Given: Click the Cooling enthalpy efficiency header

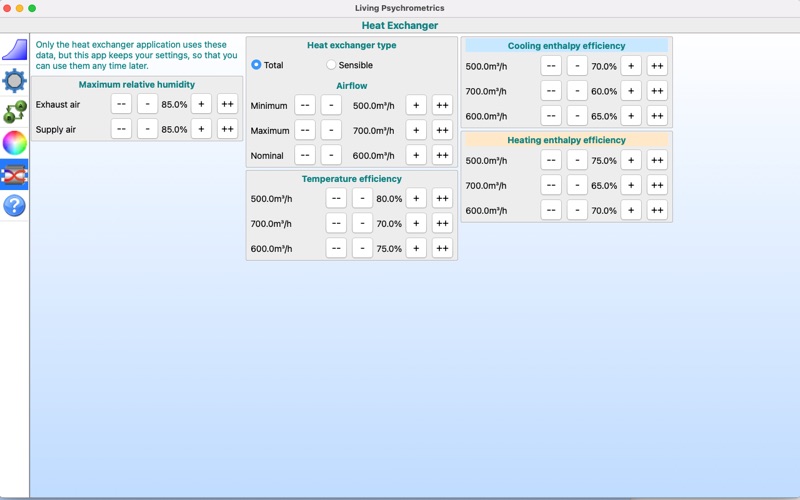Looking at the screenshot, I should (x=566, y=45).
